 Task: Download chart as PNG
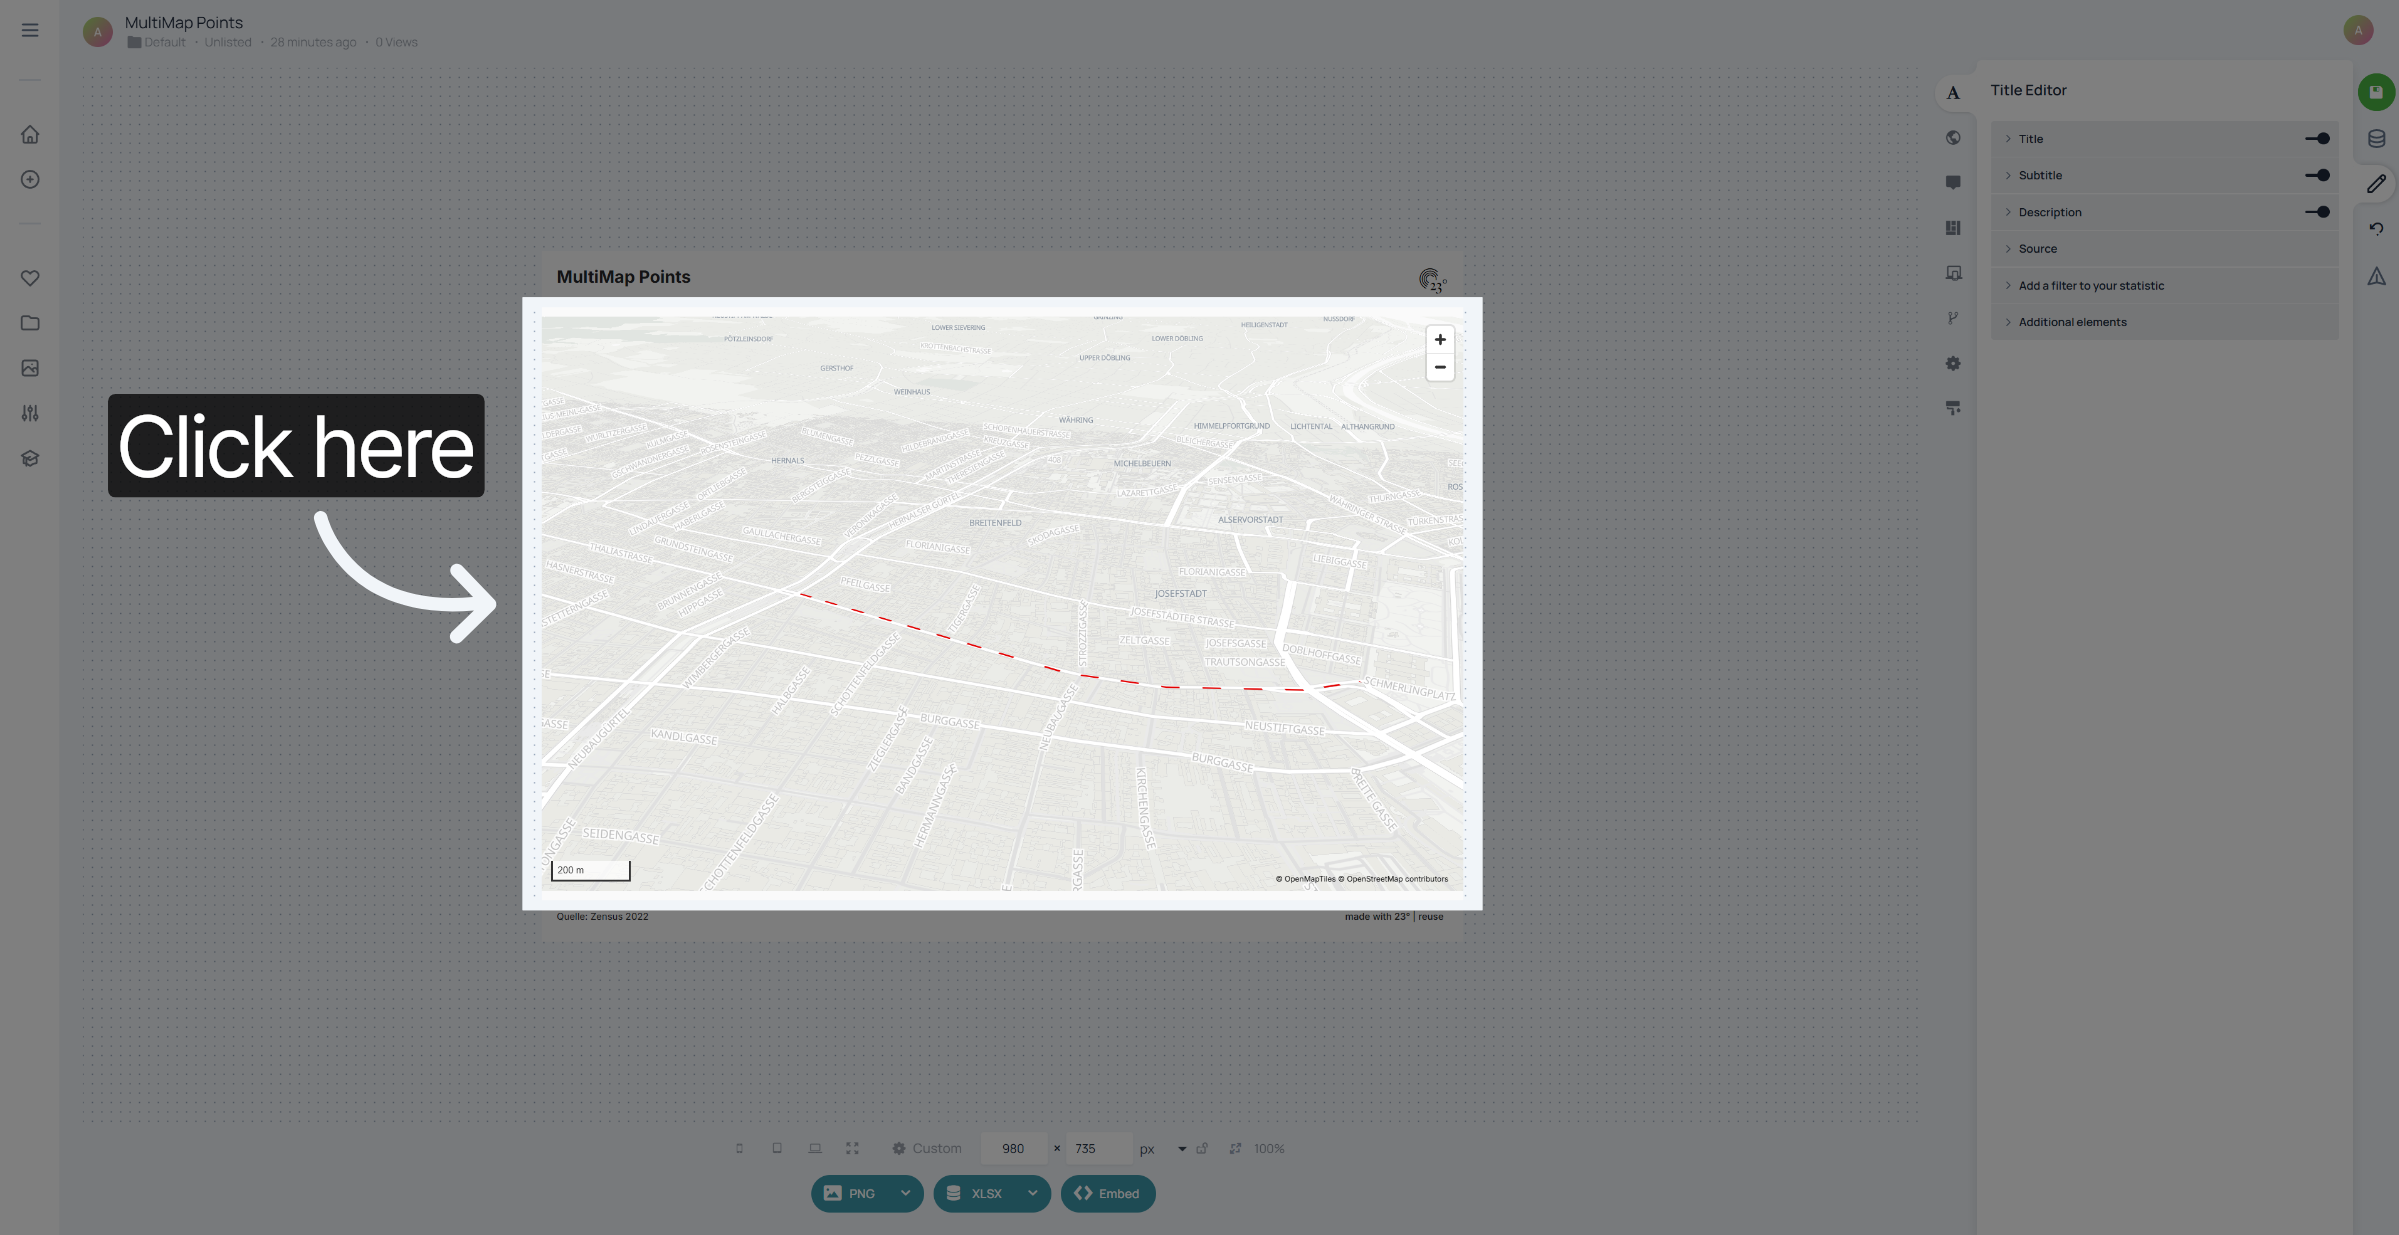pyautogui.click(x=851, y=1193)
